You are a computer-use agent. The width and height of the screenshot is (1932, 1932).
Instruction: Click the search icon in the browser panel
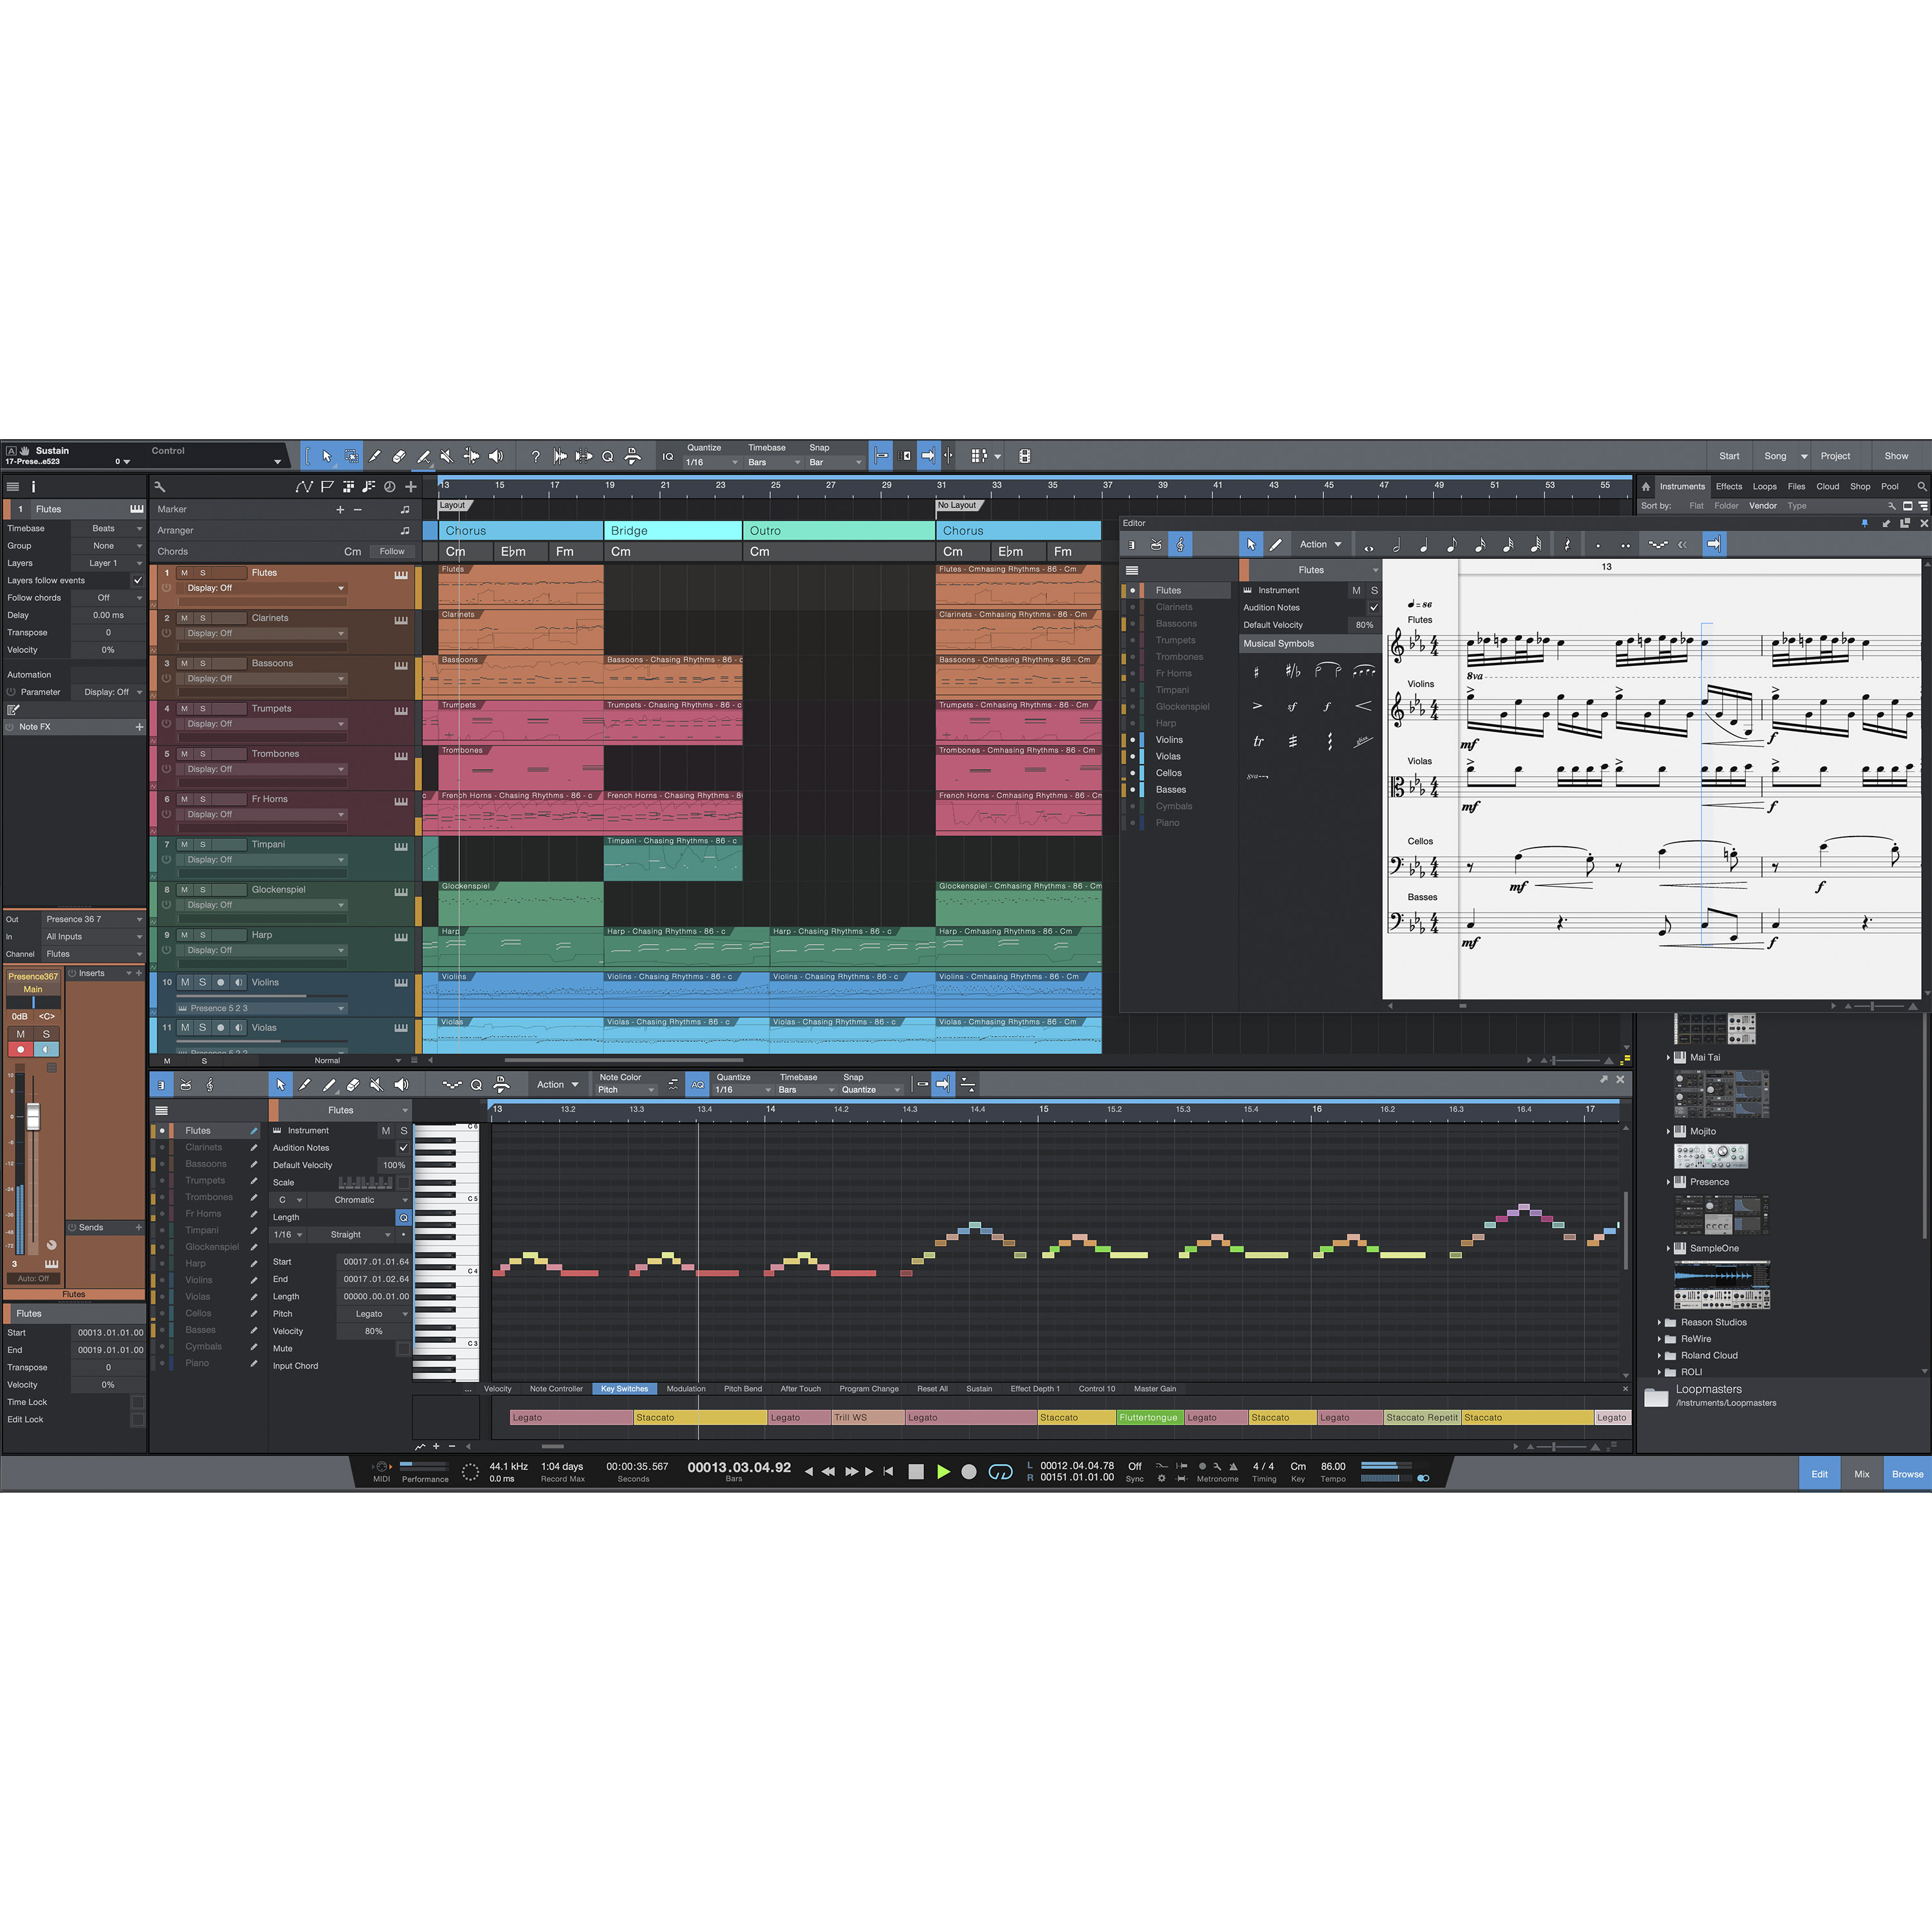pos(1921,487)
